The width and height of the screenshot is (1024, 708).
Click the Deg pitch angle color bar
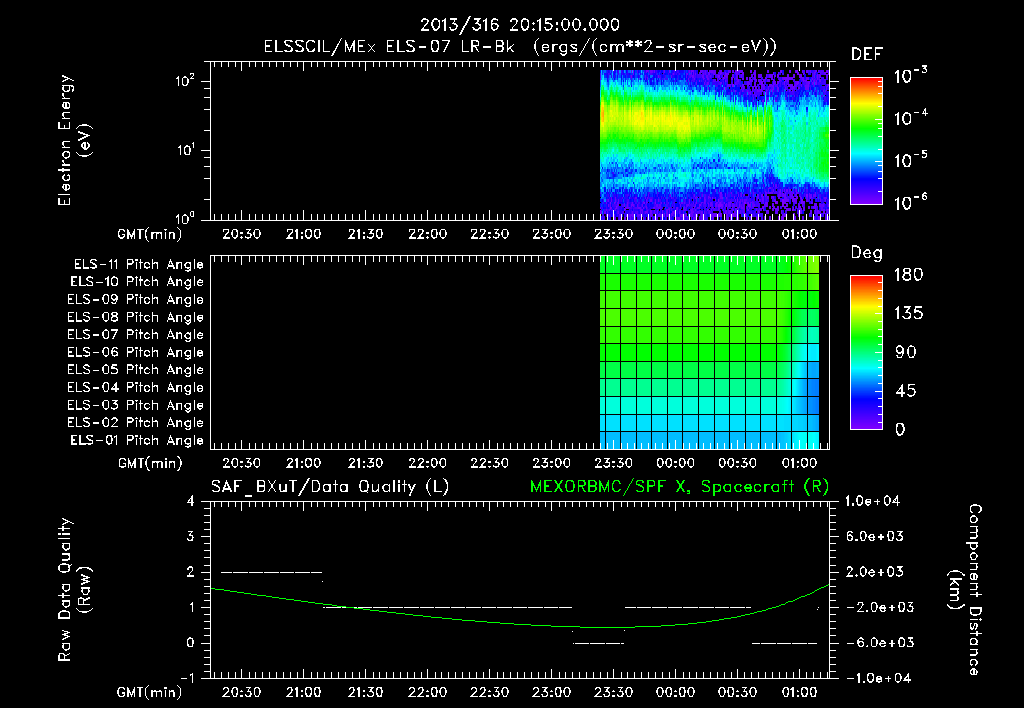(866, 352)
